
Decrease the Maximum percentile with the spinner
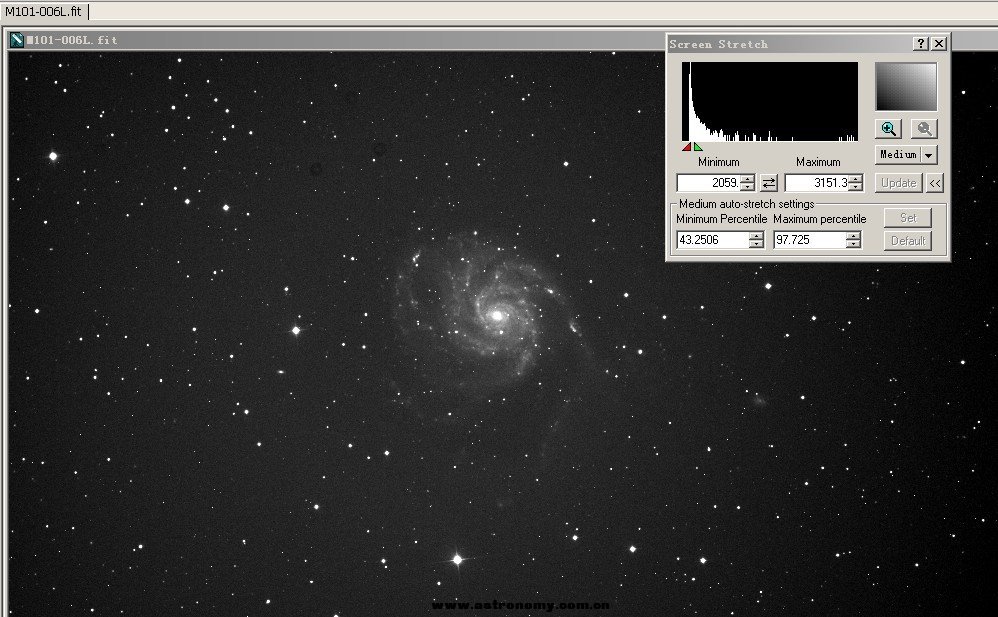(853, 244)
